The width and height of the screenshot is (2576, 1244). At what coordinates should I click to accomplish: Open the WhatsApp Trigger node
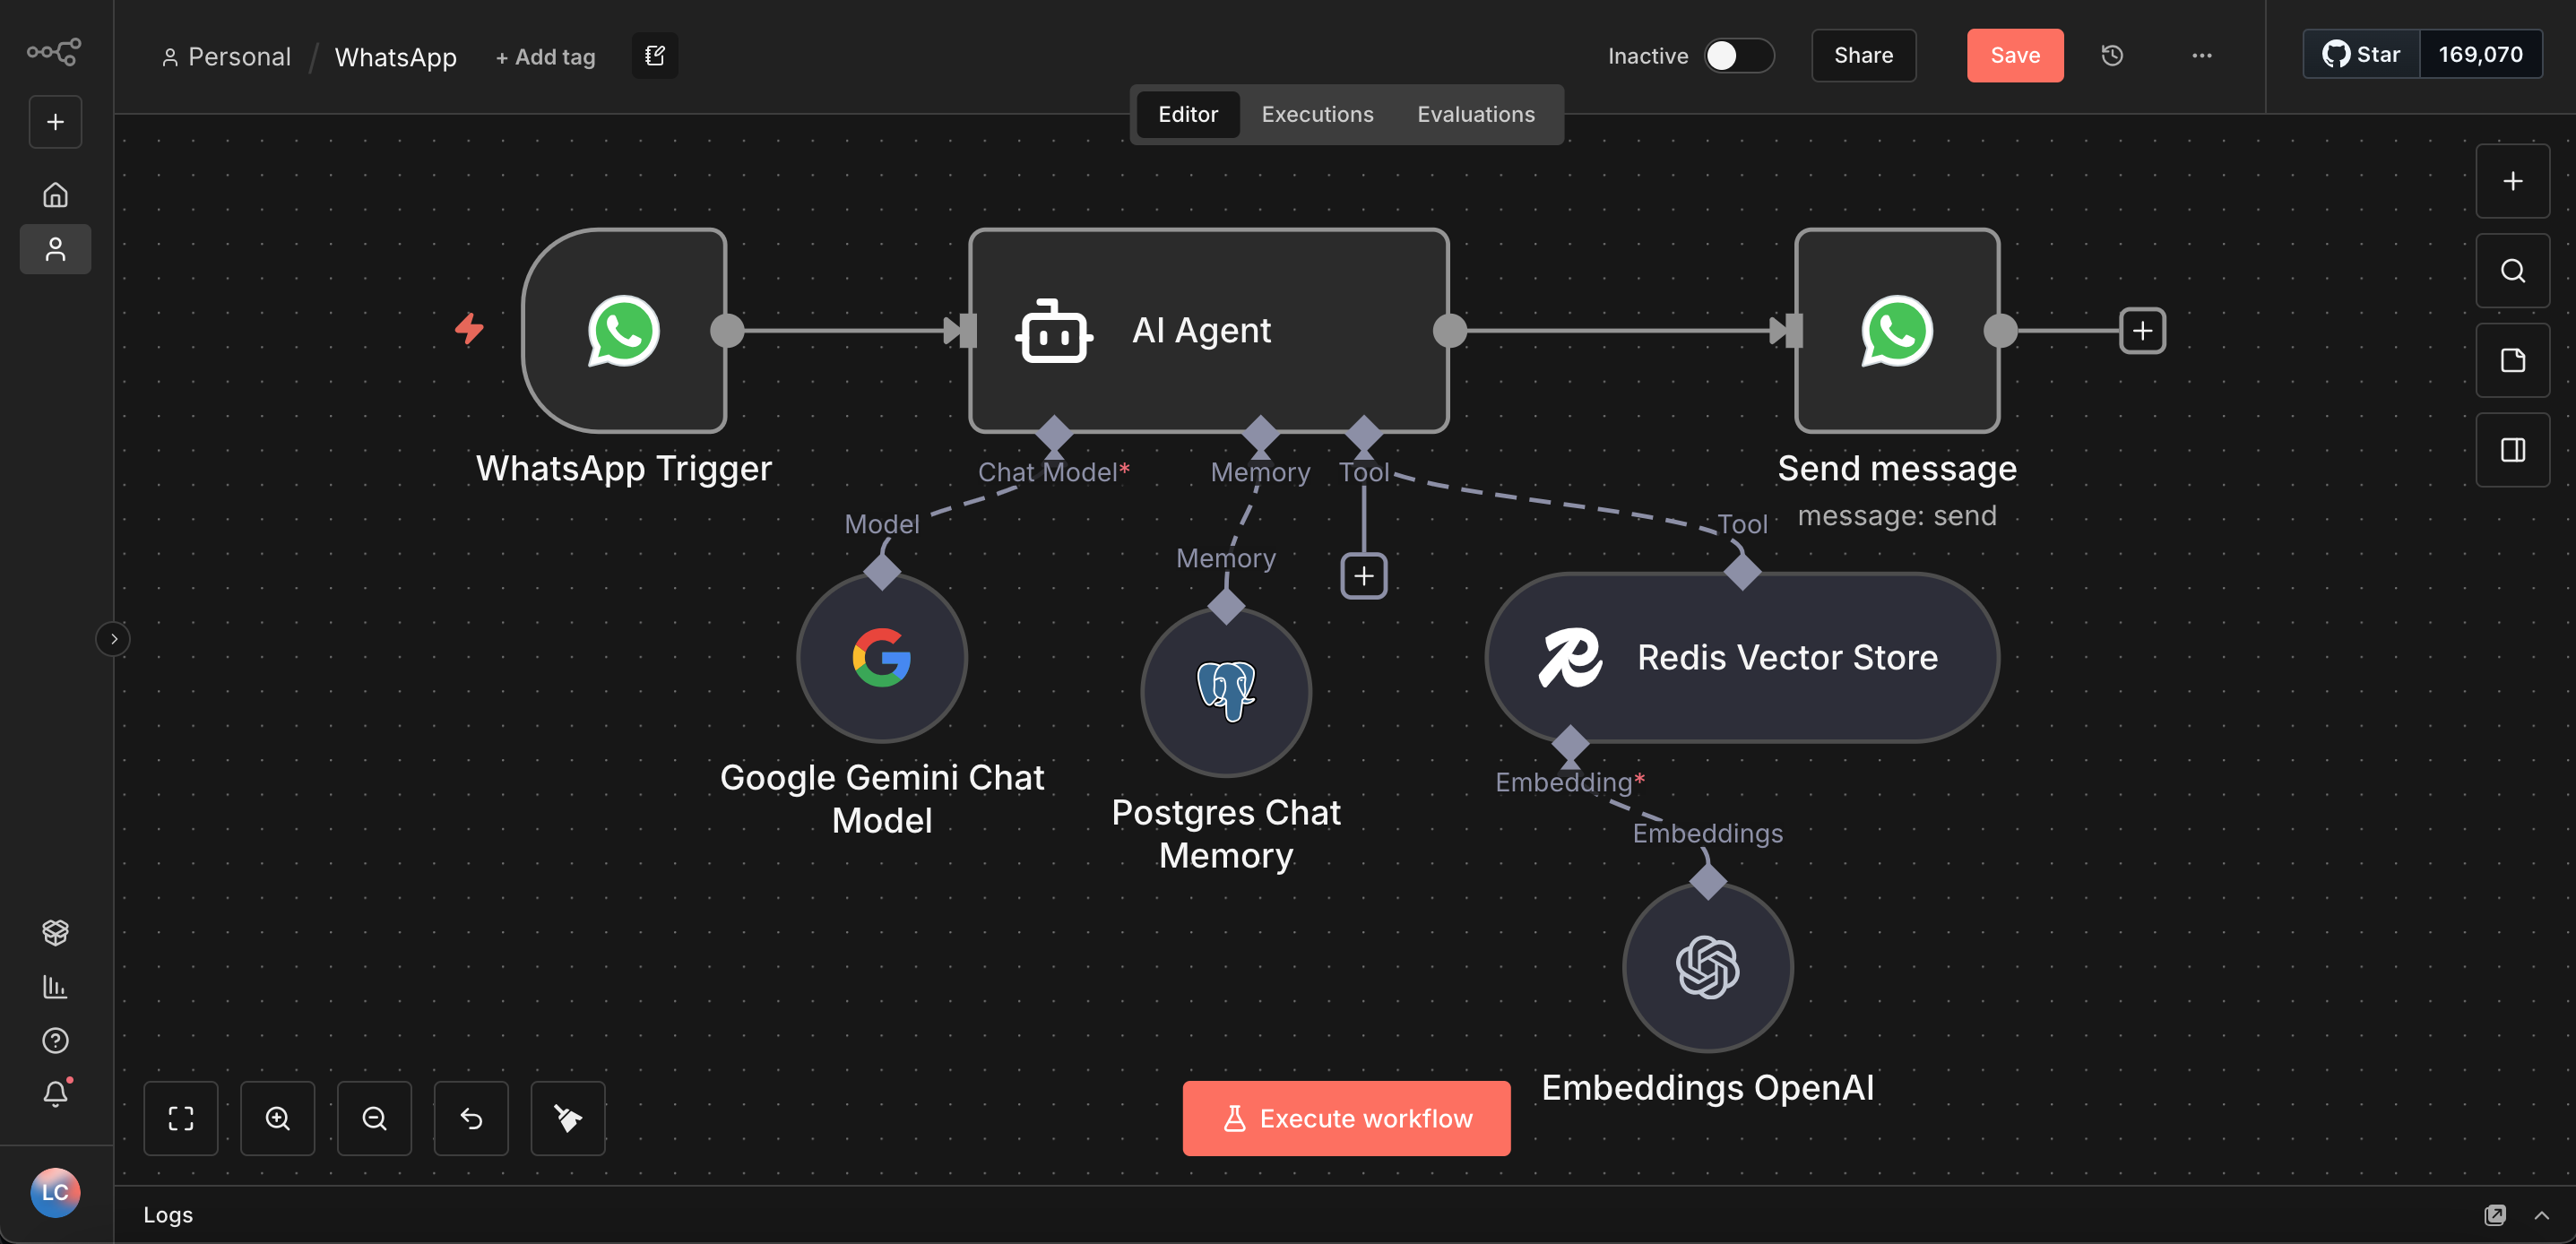coord(624,330)
